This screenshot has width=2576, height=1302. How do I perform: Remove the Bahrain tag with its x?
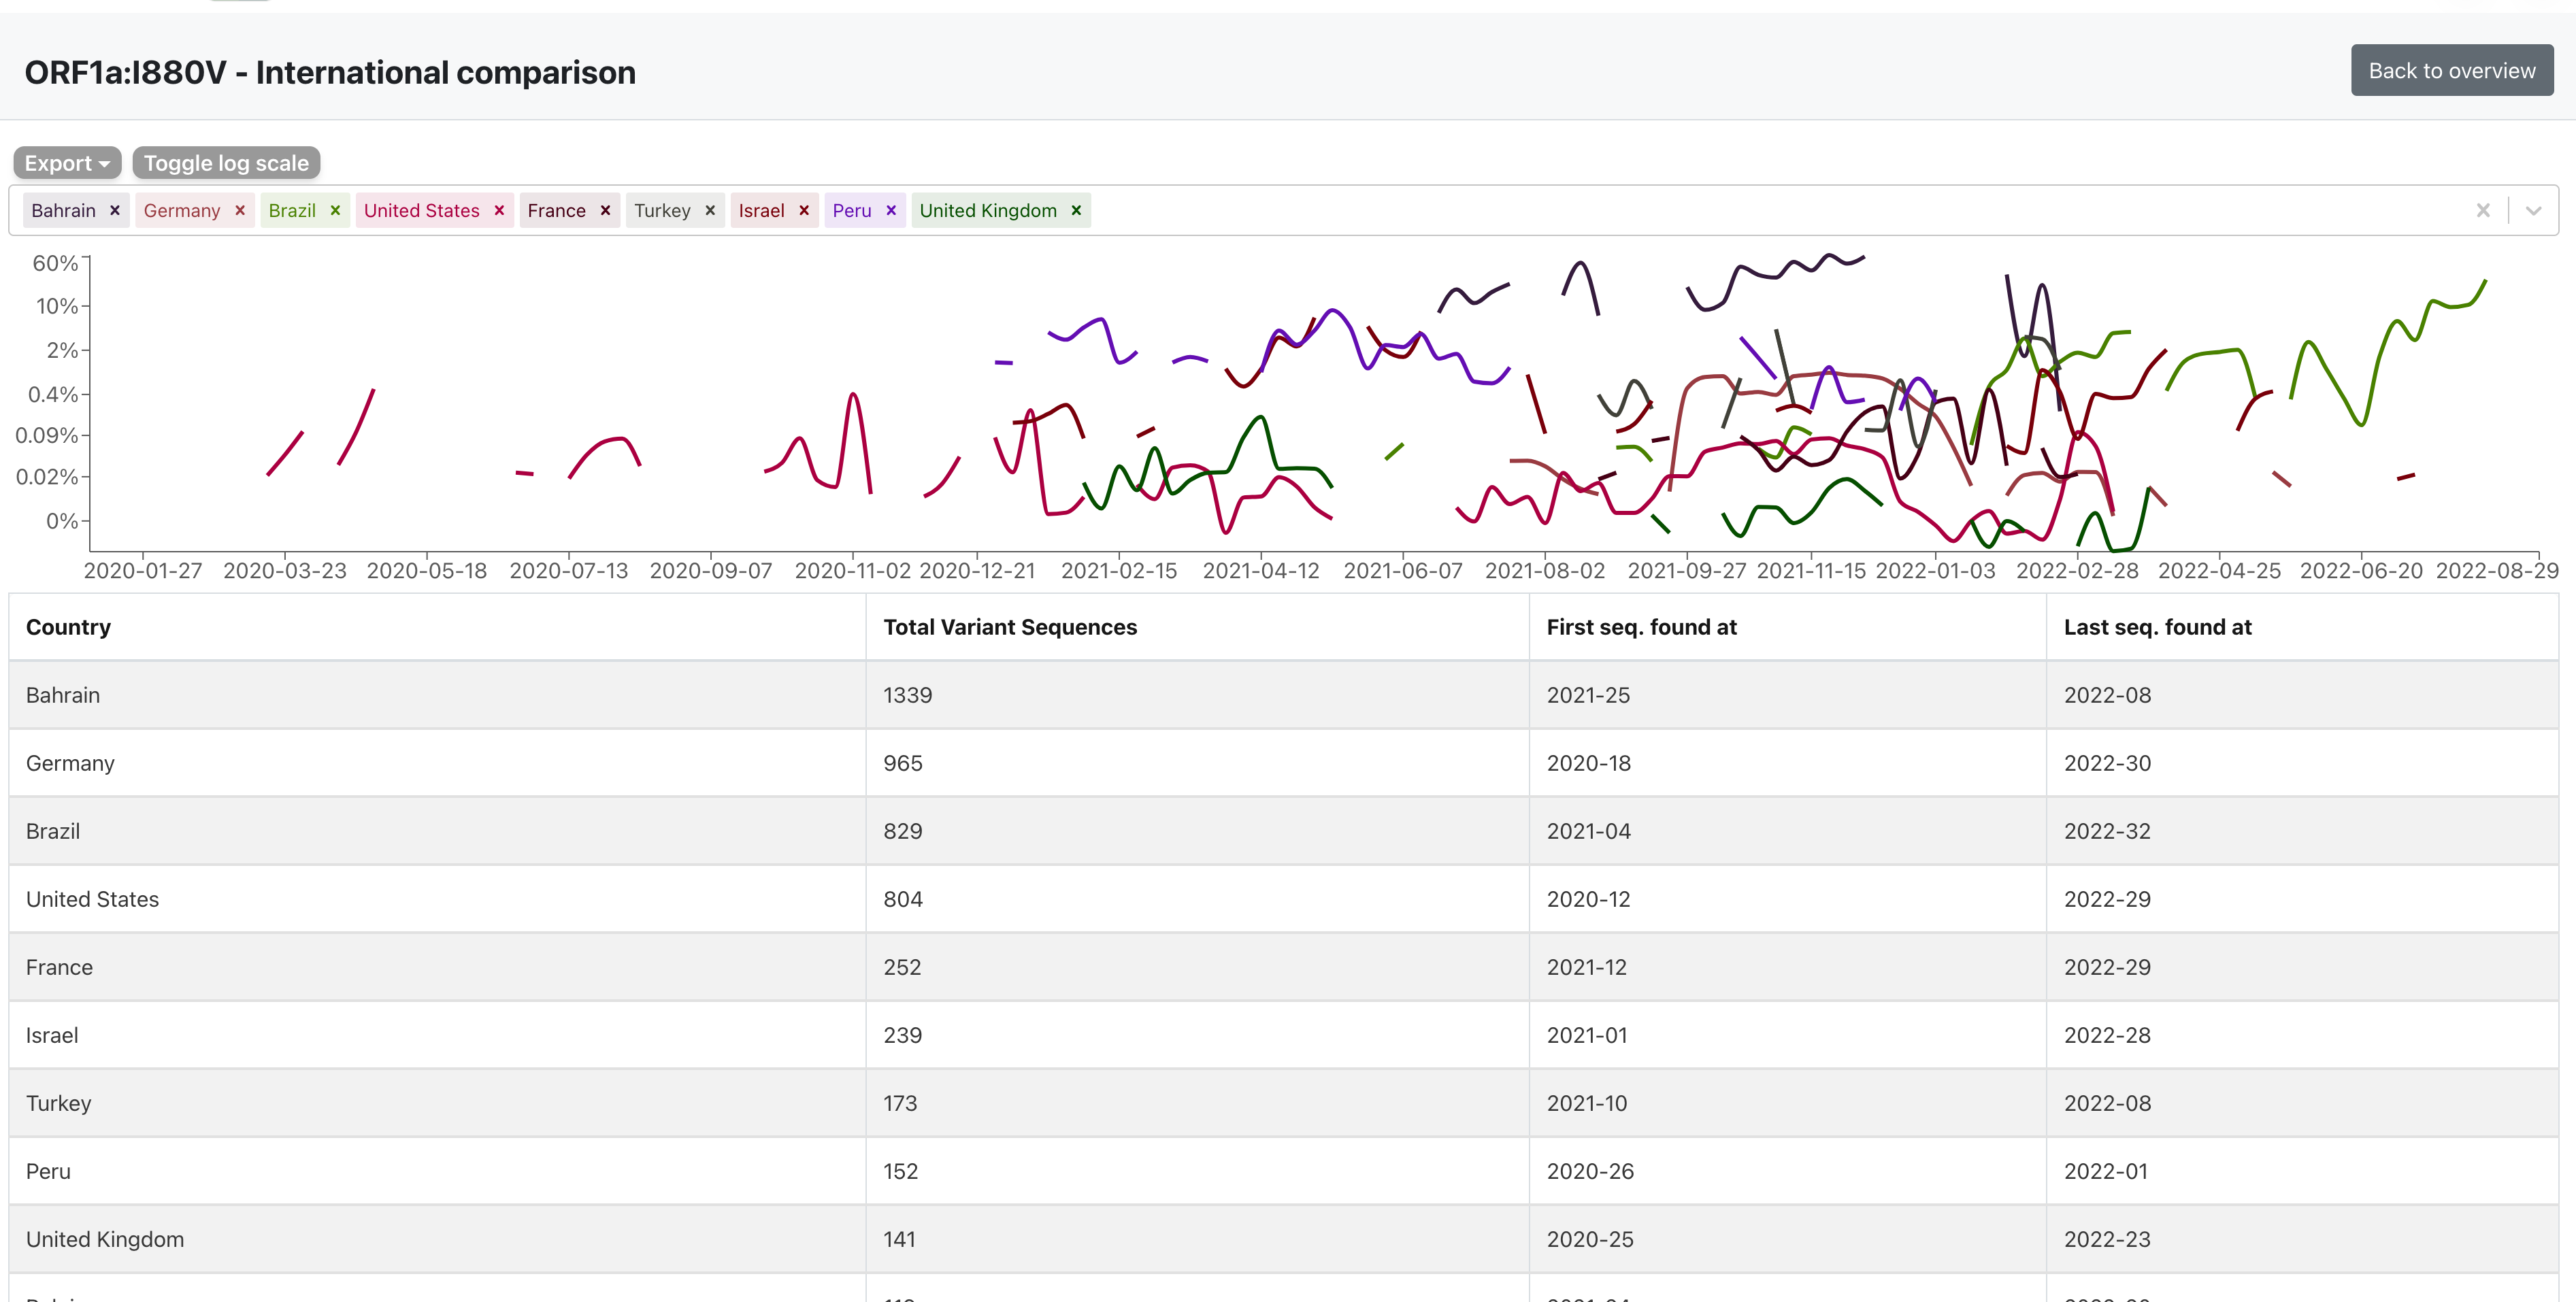(x=115, y=210)
